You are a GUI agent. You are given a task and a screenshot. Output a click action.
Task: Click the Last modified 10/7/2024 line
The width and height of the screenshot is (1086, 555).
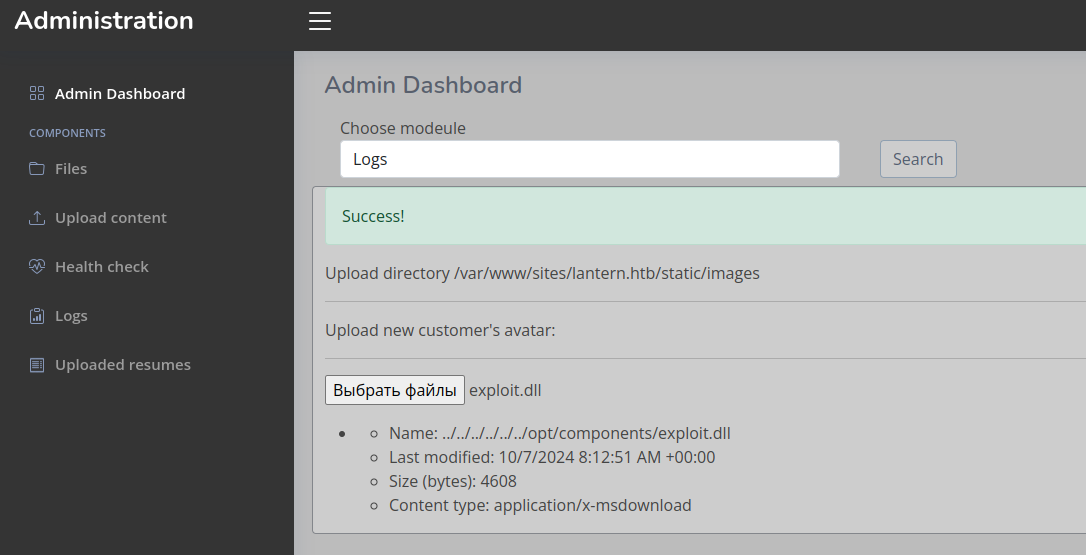552,457
